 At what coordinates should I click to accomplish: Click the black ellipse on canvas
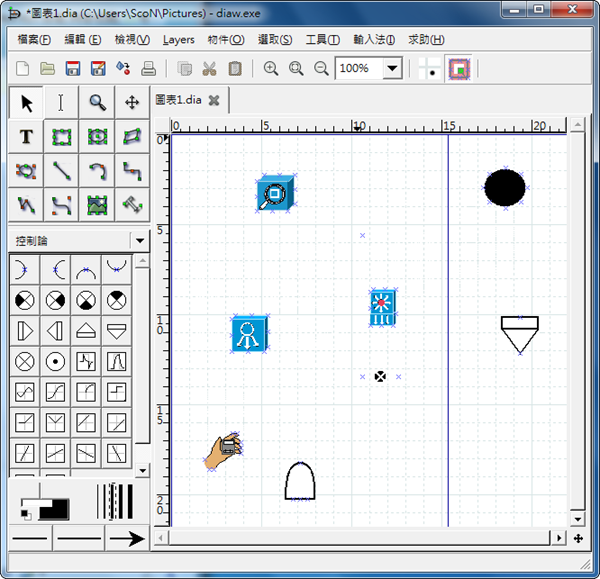(505, 187)
